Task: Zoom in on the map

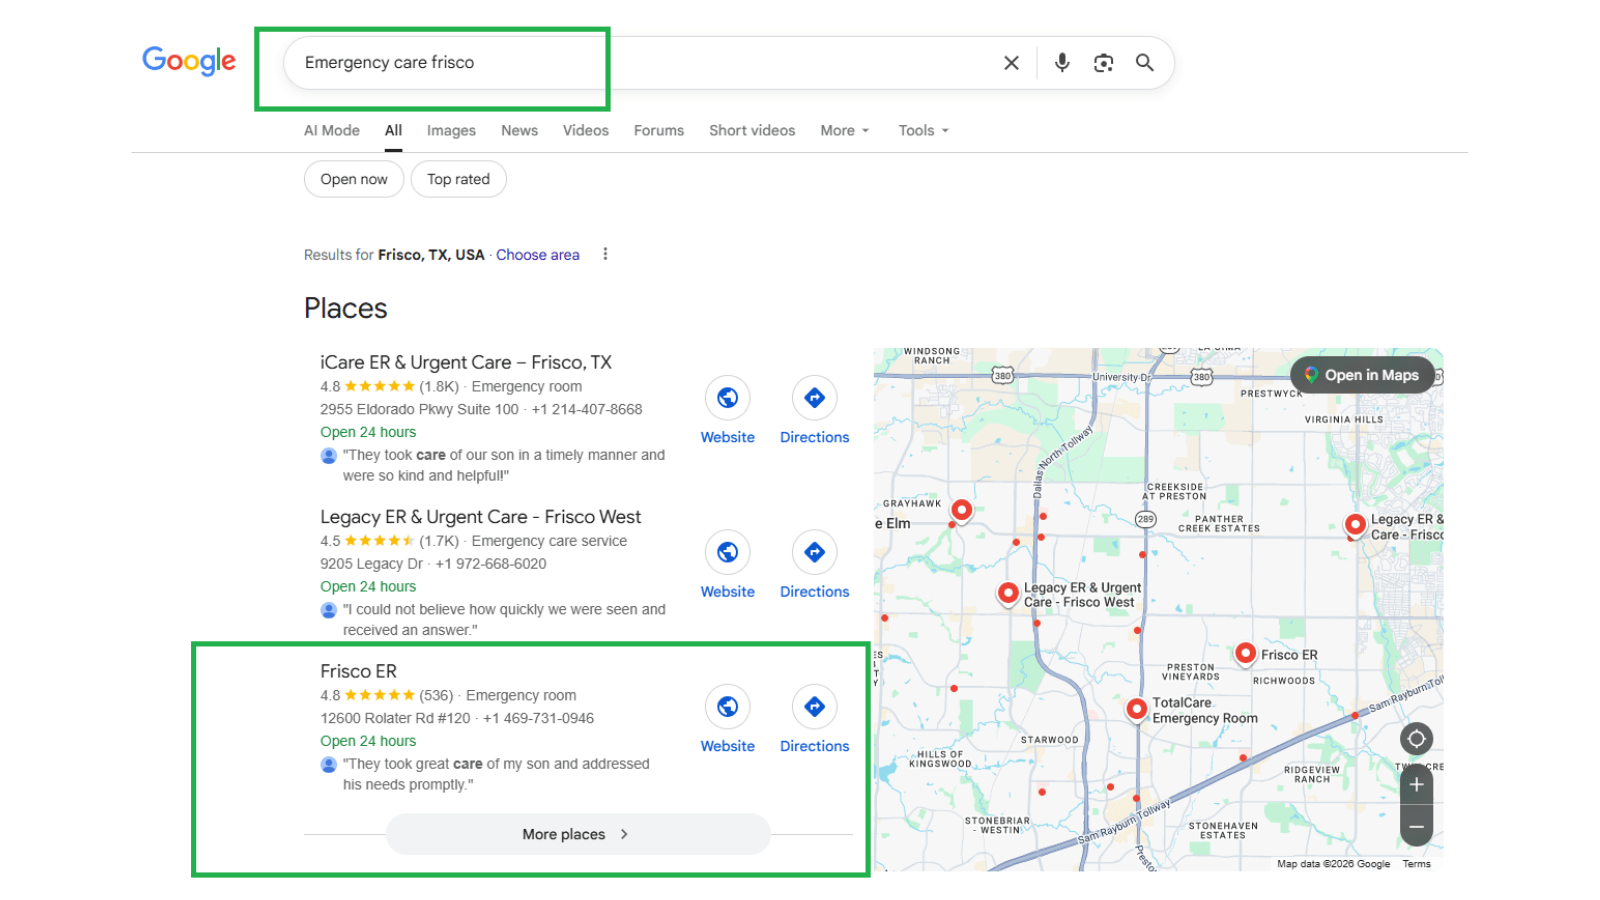Action: (1416, 785)
